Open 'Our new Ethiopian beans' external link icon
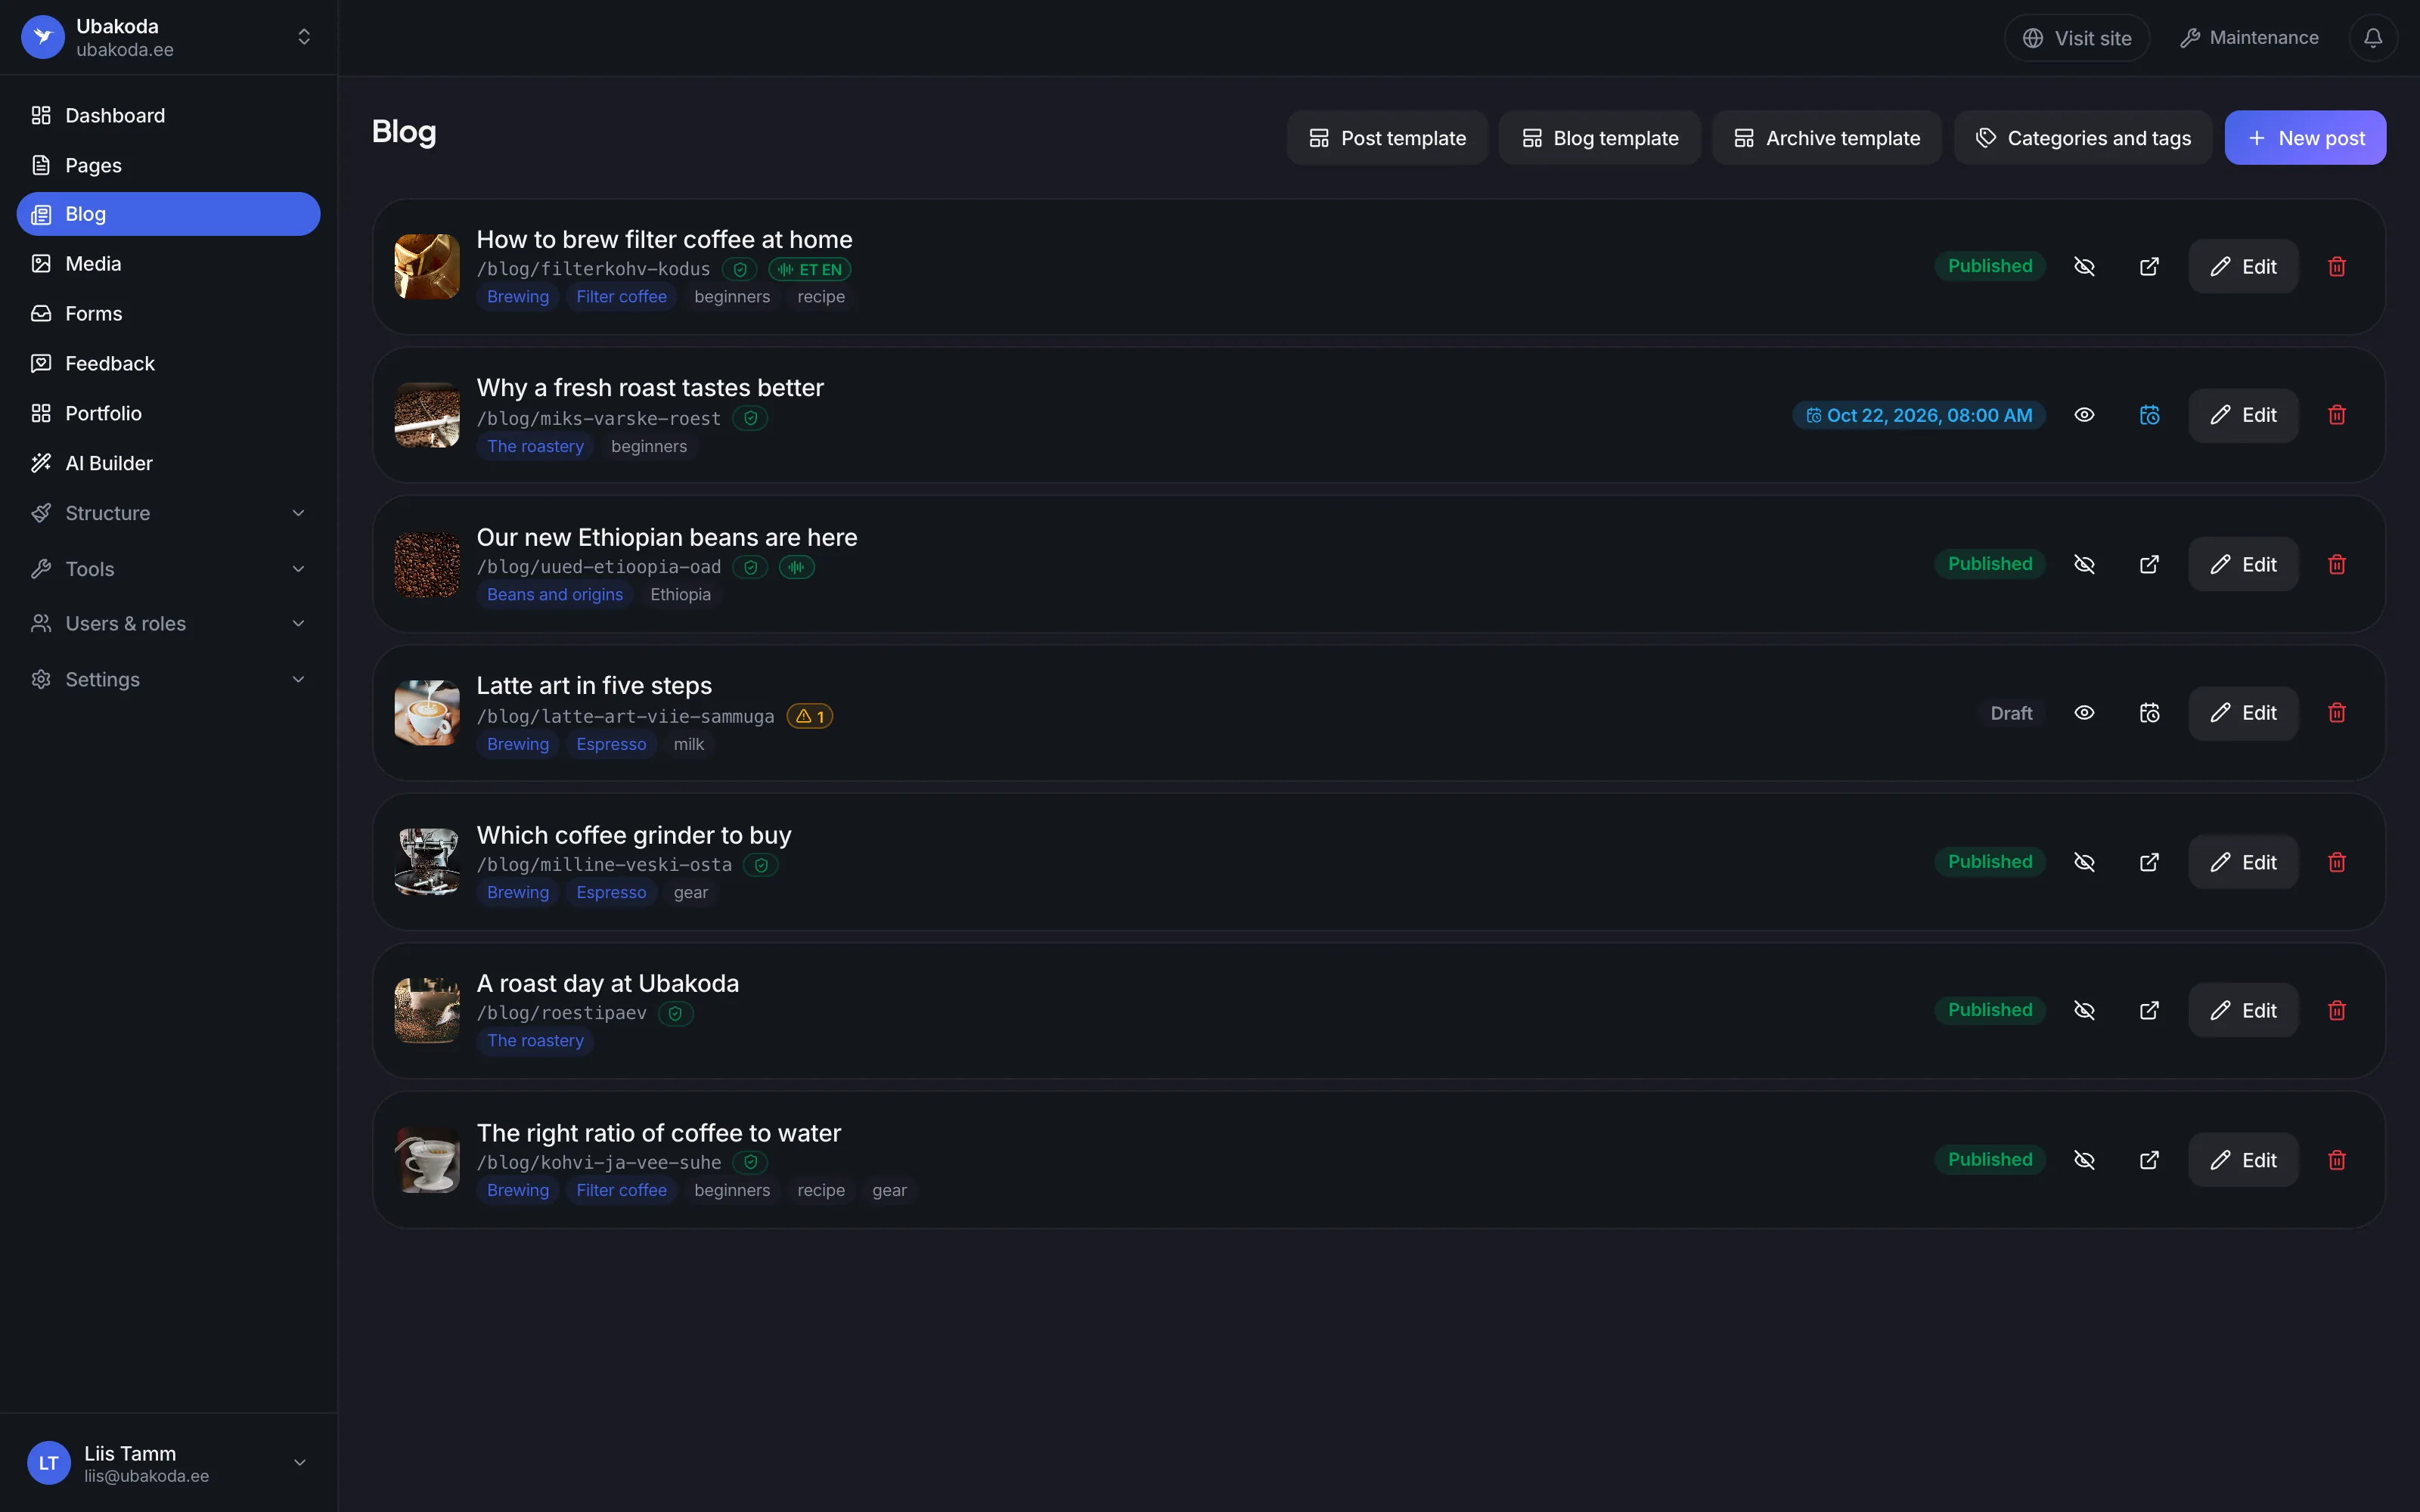Screen dimensions: 2420x1512 [2149, 564]
